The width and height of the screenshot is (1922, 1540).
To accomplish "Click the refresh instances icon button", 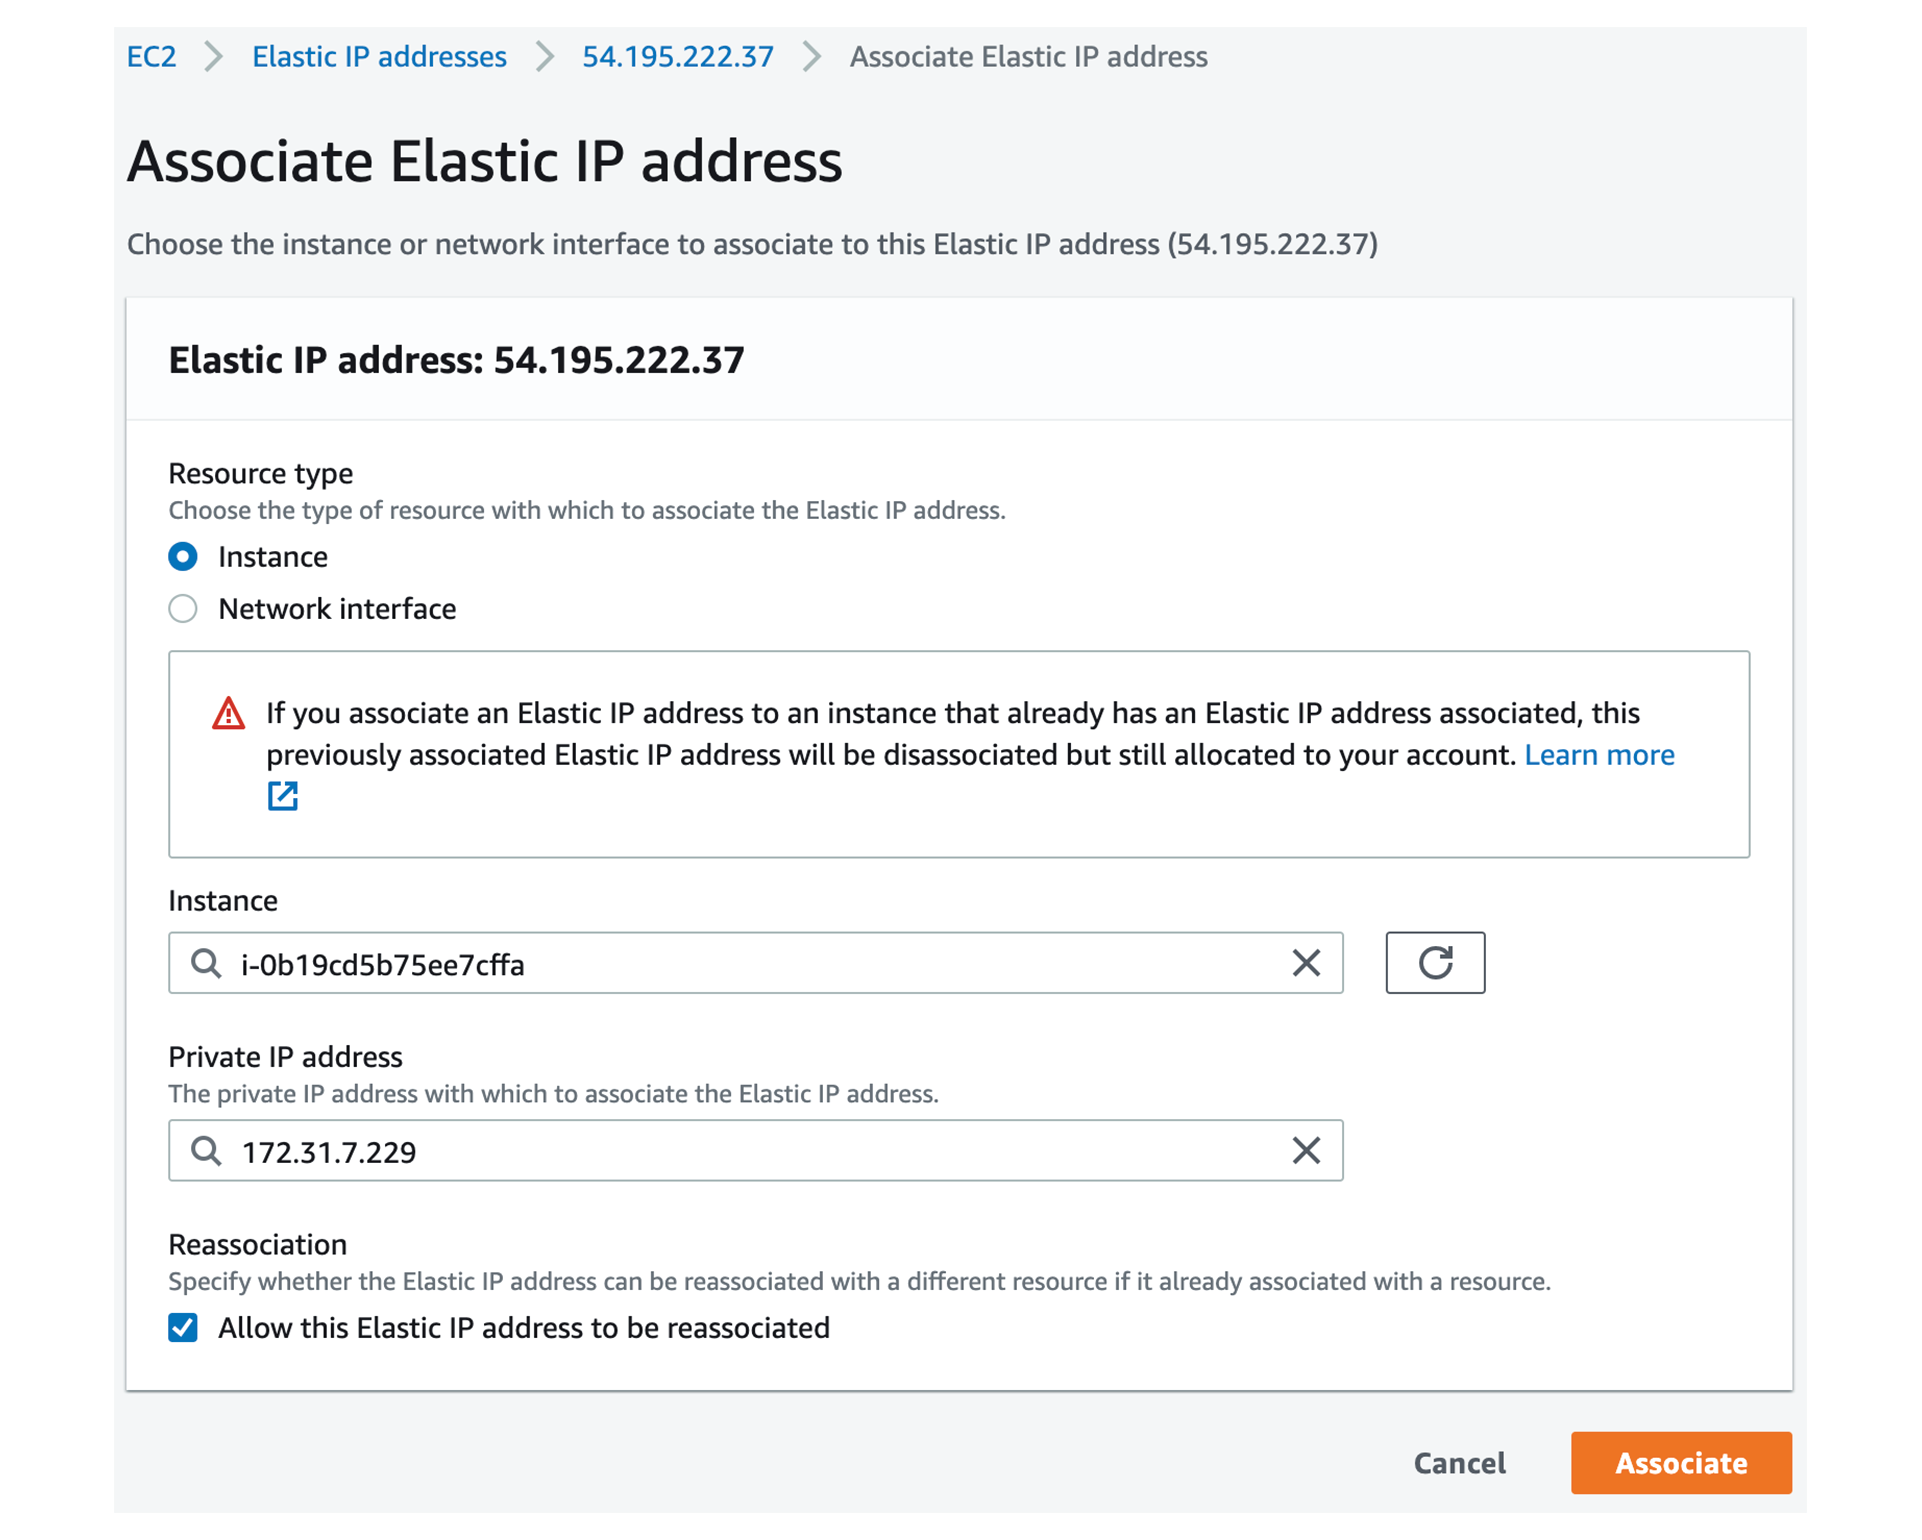I will pos(1434,962).
